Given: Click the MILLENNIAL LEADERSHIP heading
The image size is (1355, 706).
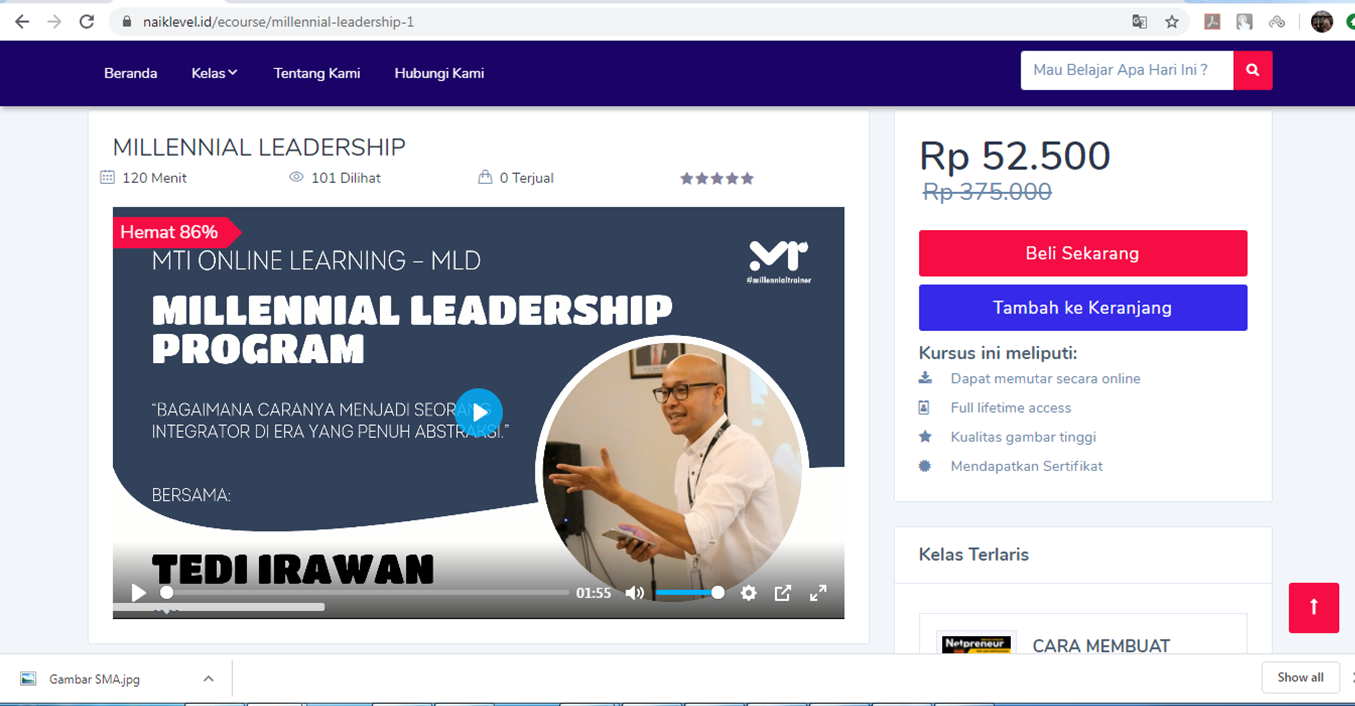Looking at the screenshot, I should tap(259, 147).
